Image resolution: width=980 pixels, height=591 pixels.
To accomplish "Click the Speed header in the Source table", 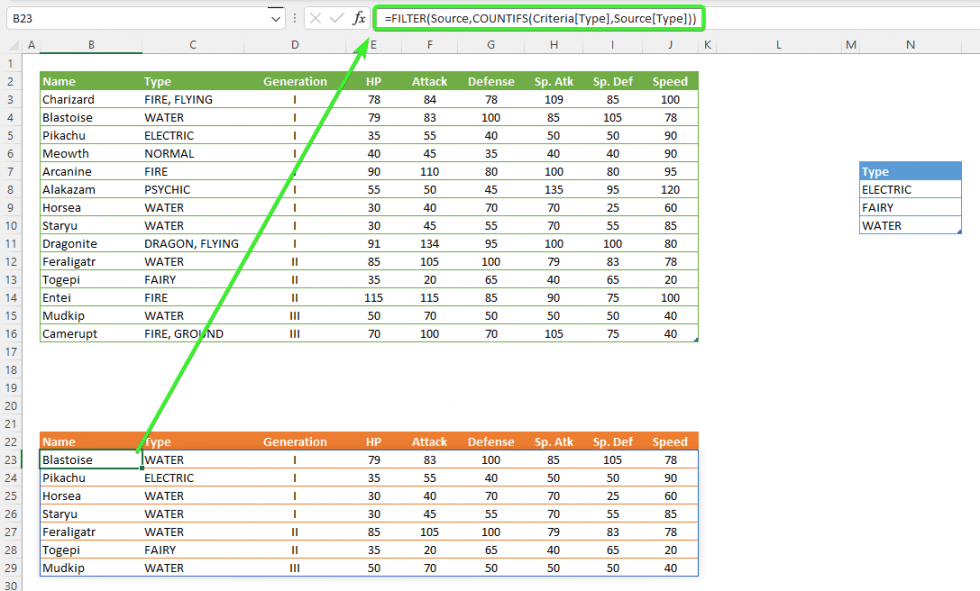I will tap(670, 81).
